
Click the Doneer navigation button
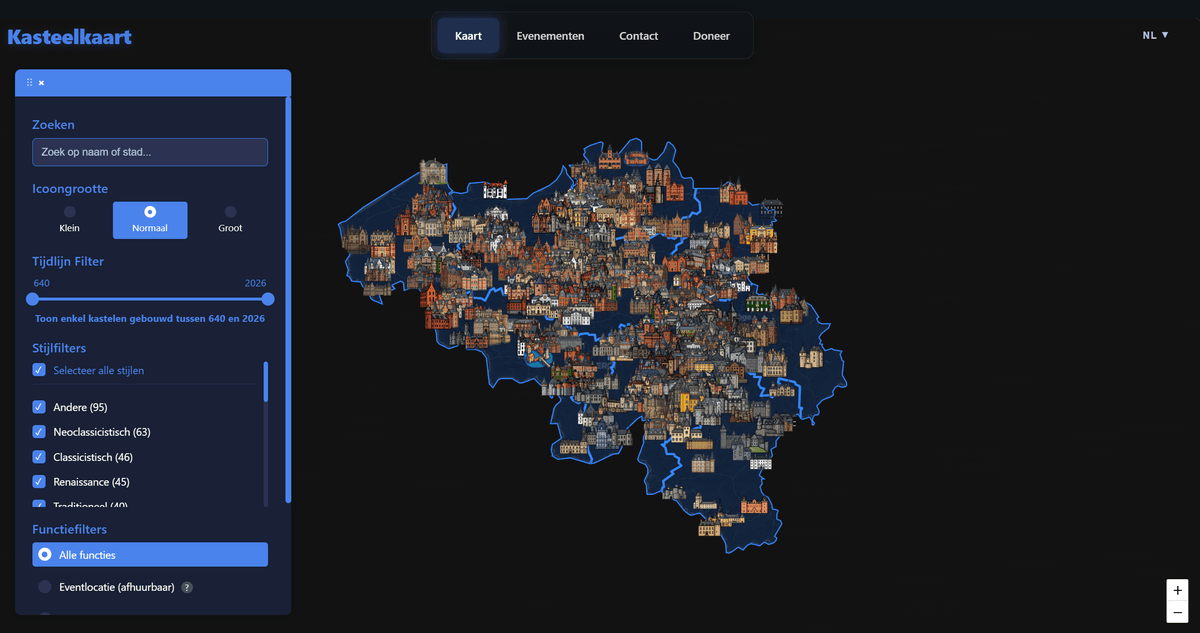tap(711, 36)
